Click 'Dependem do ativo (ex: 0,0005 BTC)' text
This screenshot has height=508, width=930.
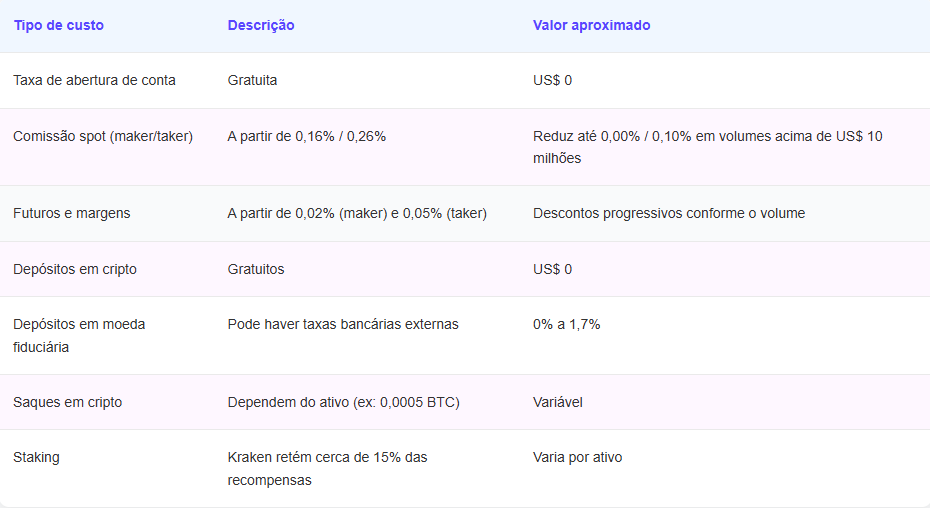point(343,402)
